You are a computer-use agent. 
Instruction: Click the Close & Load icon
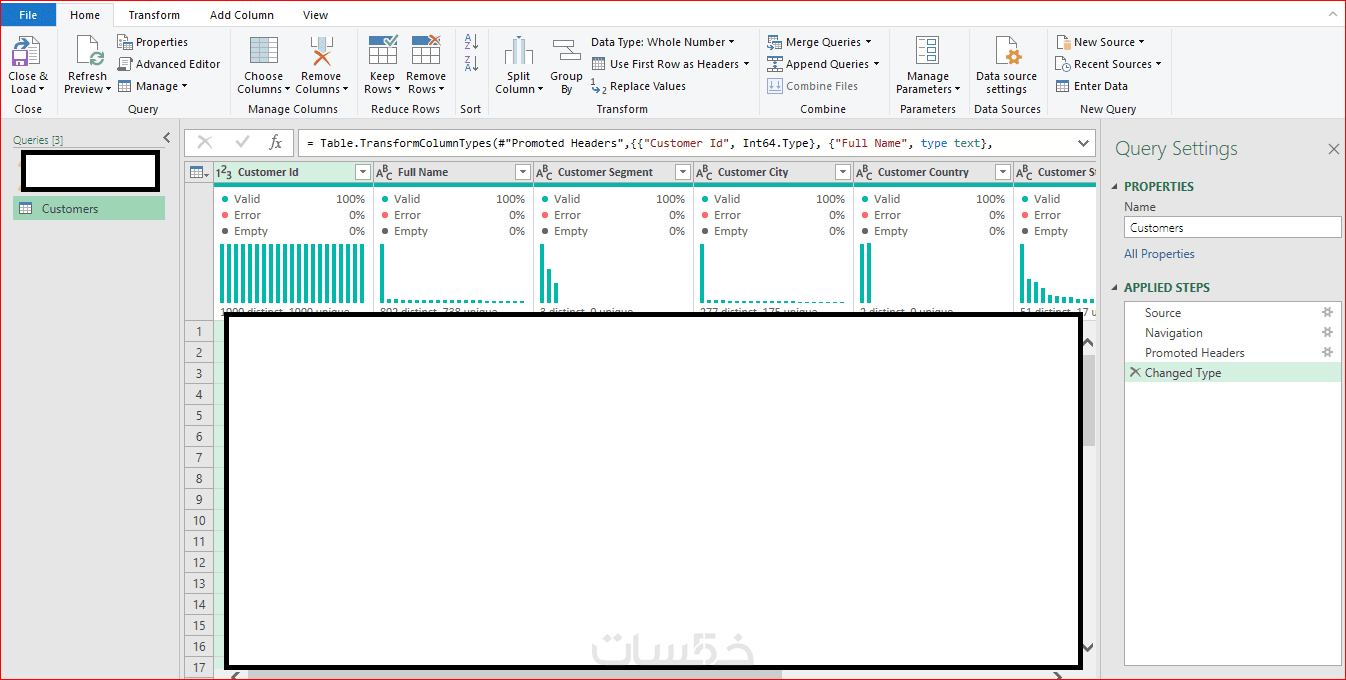[x=26, y=52]
